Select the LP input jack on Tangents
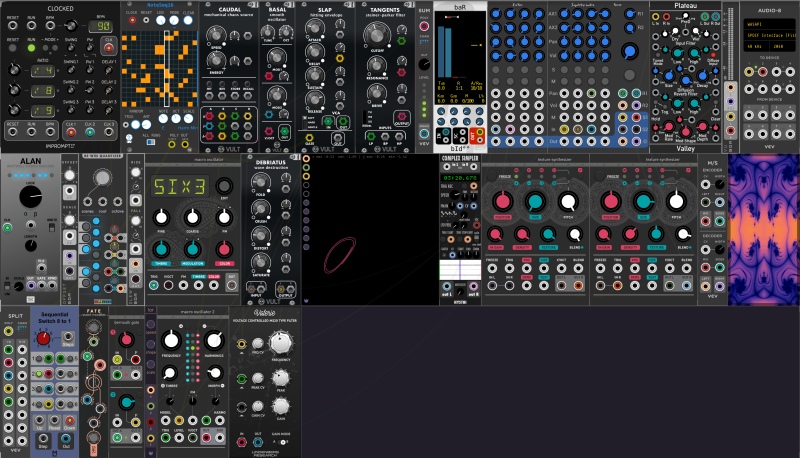The width and height of the screenshot is (800, 458). (371, 136)
